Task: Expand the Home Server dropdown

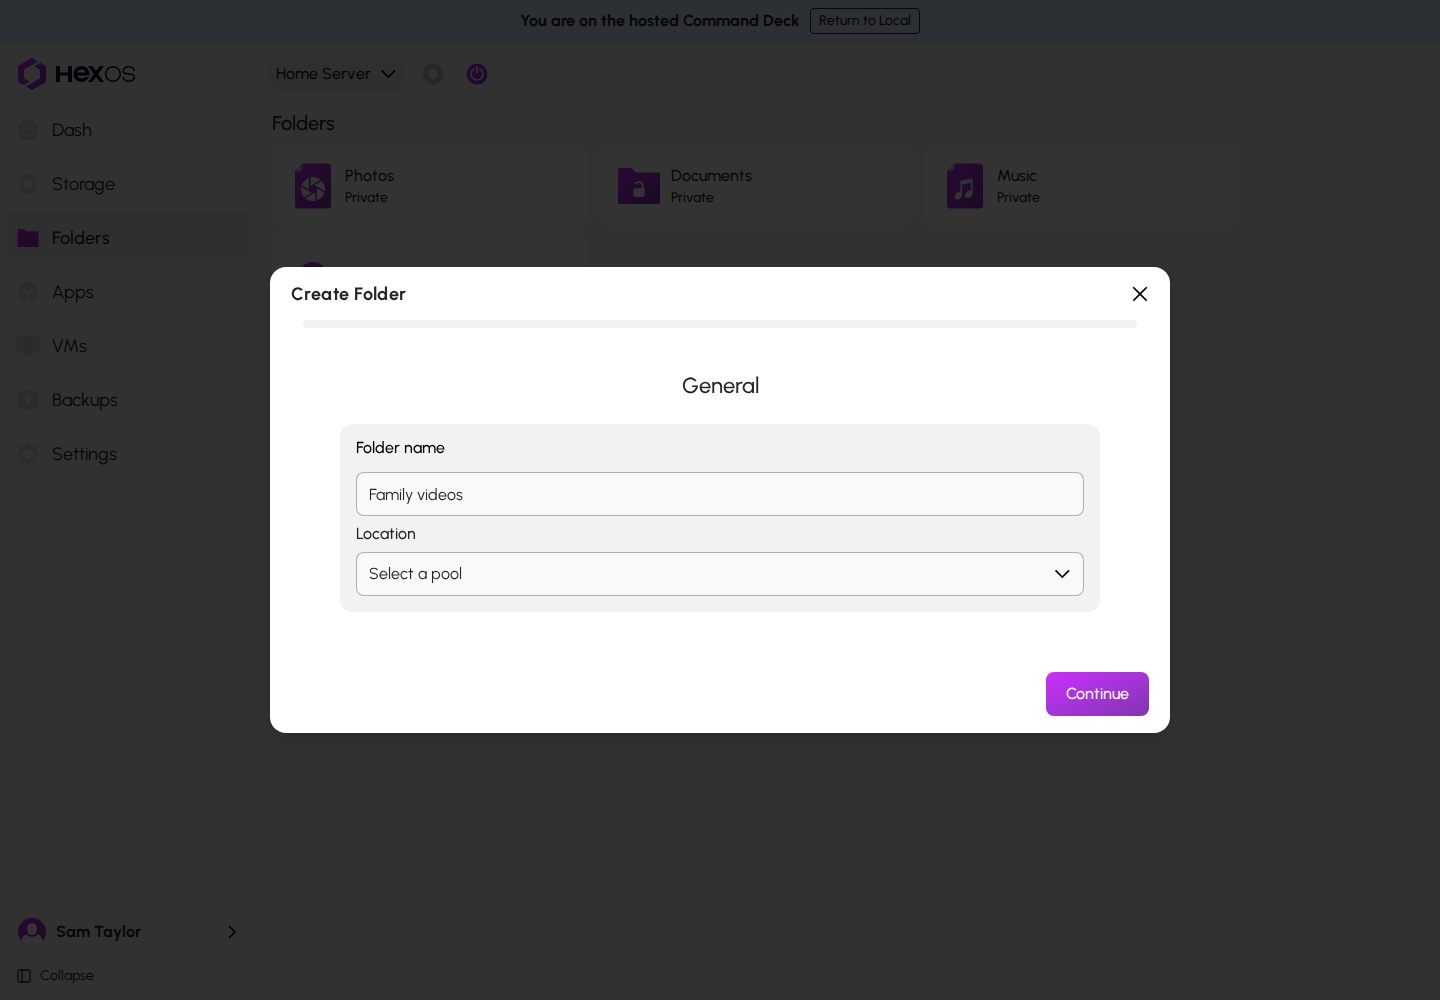Action: click(x=336, y=74)
